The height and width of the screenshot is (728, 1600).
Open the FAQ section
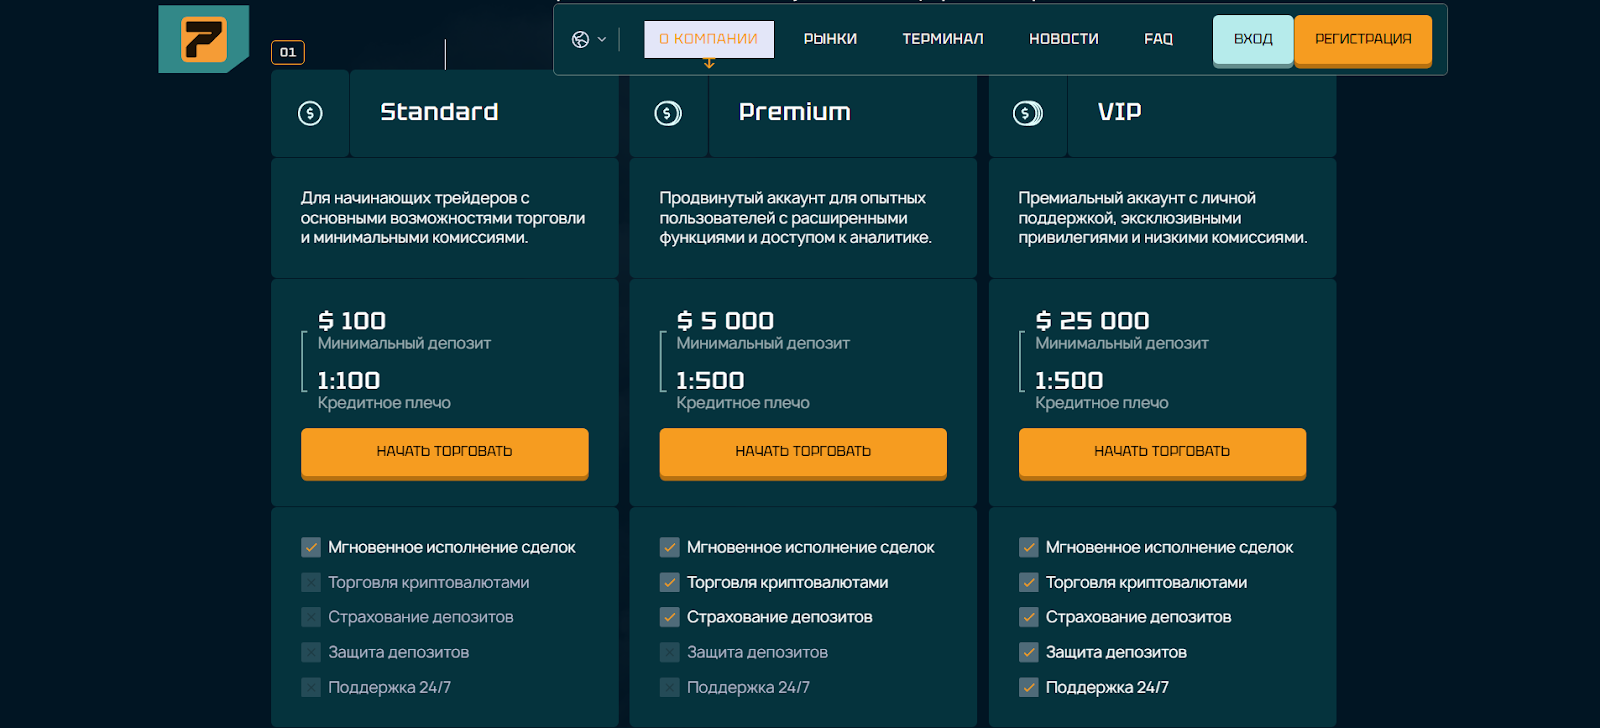(1158, 39)
